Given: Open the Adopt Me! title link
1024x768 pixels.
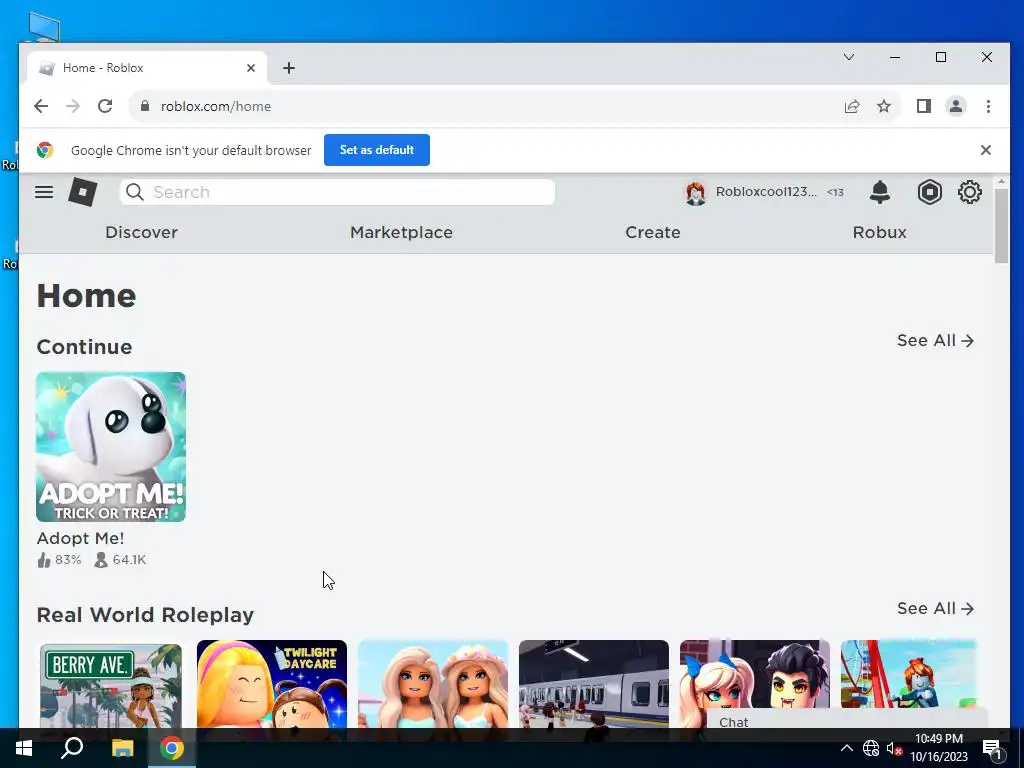Looking at the screenshot, I should coord(80,538).
